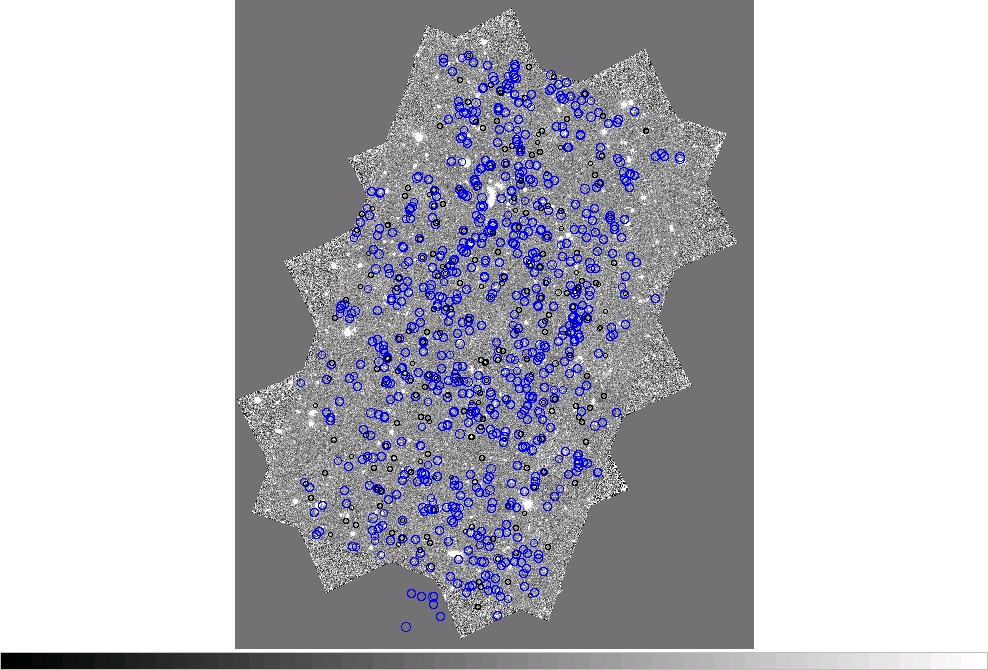Click the topmost point of the star-shaped mosaic
Viewport: 988px width, 670px height.
click(x=511, y=11)
